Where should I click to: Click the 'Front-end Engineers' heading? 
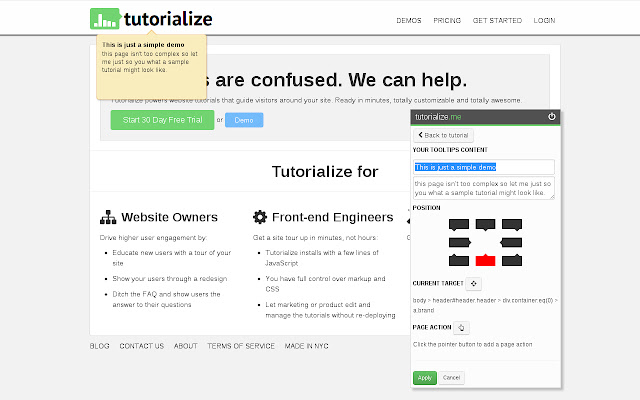click(x=333, y=217)
